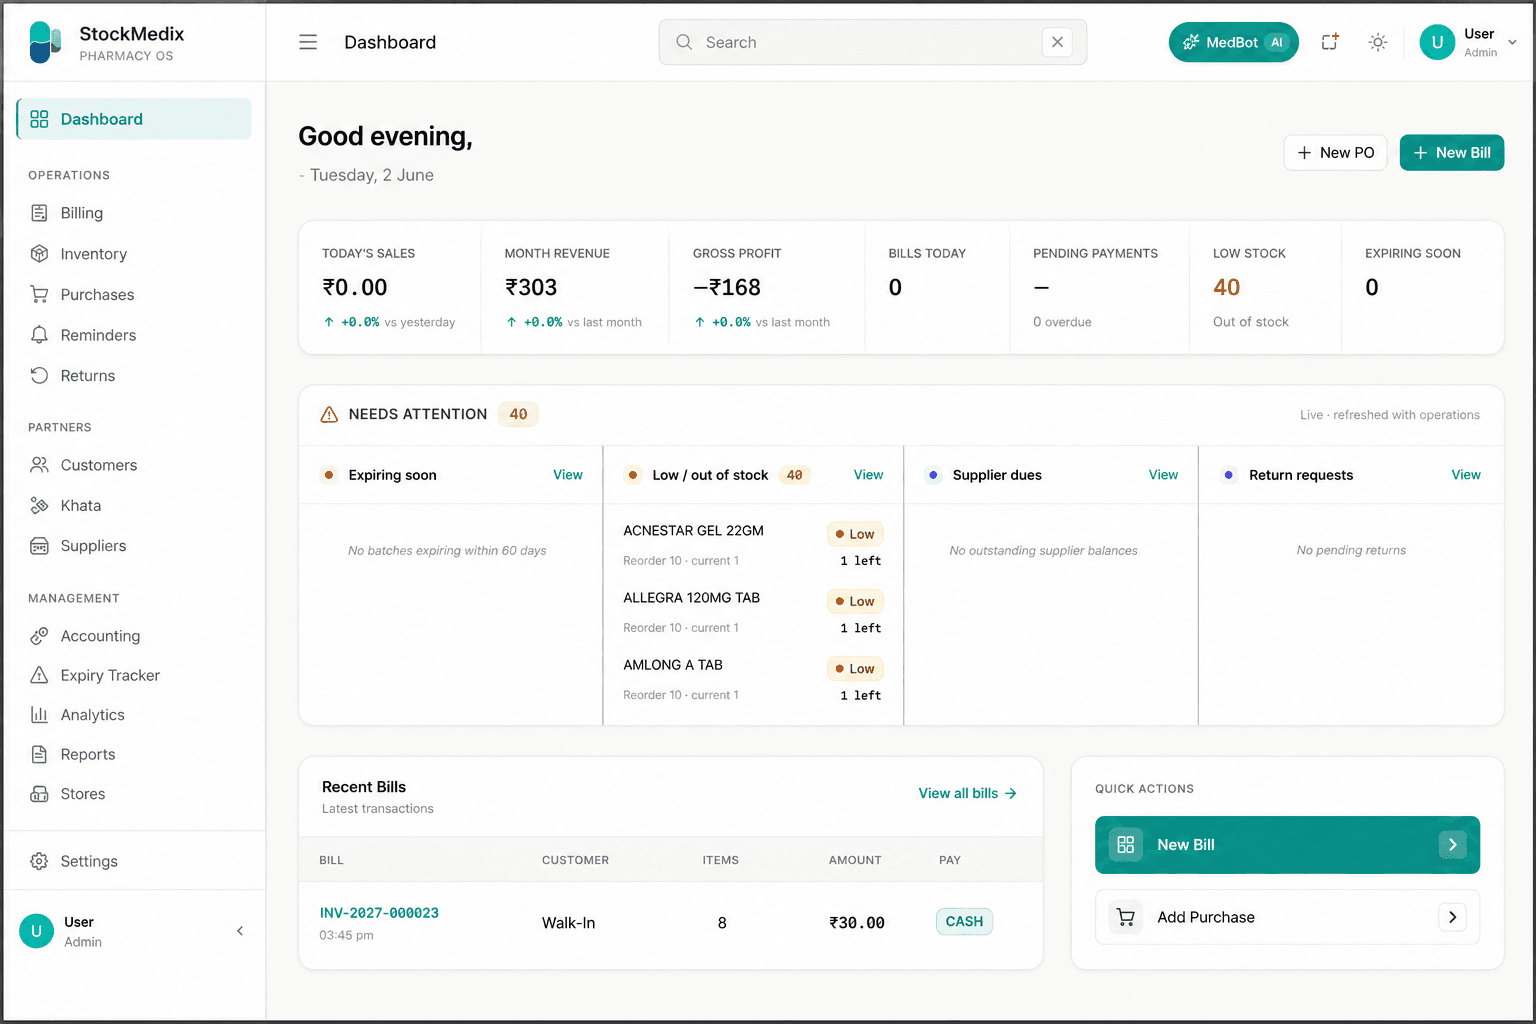This screenshot has width=1536, height=1024.
Task: Click the Needs Attention warning icon
Action: [x=329, y=414]
